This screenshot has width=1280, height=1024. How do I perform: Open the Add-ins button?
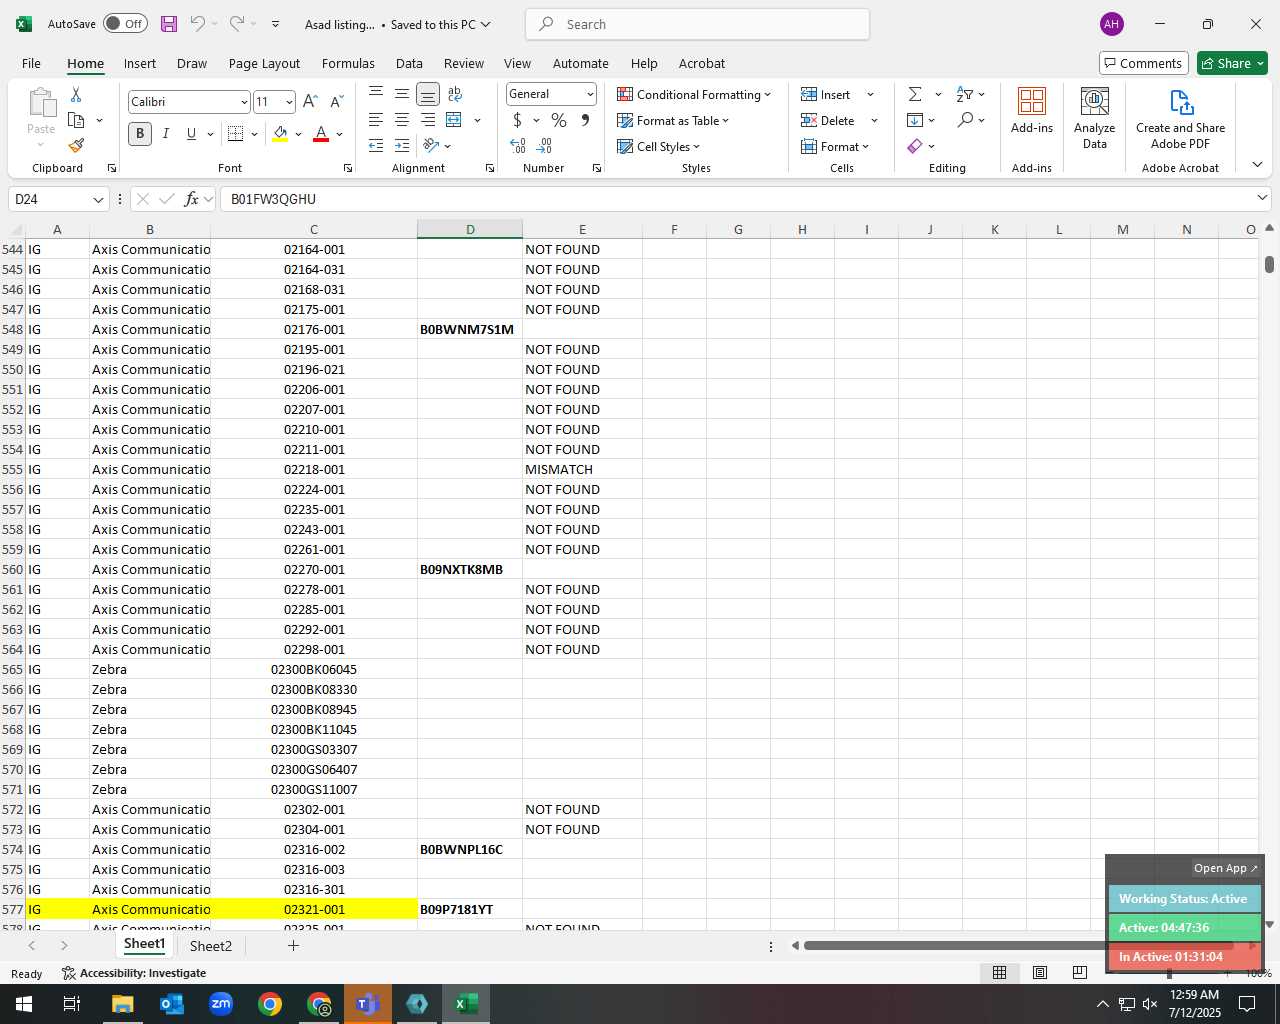tap(1032, 110)
